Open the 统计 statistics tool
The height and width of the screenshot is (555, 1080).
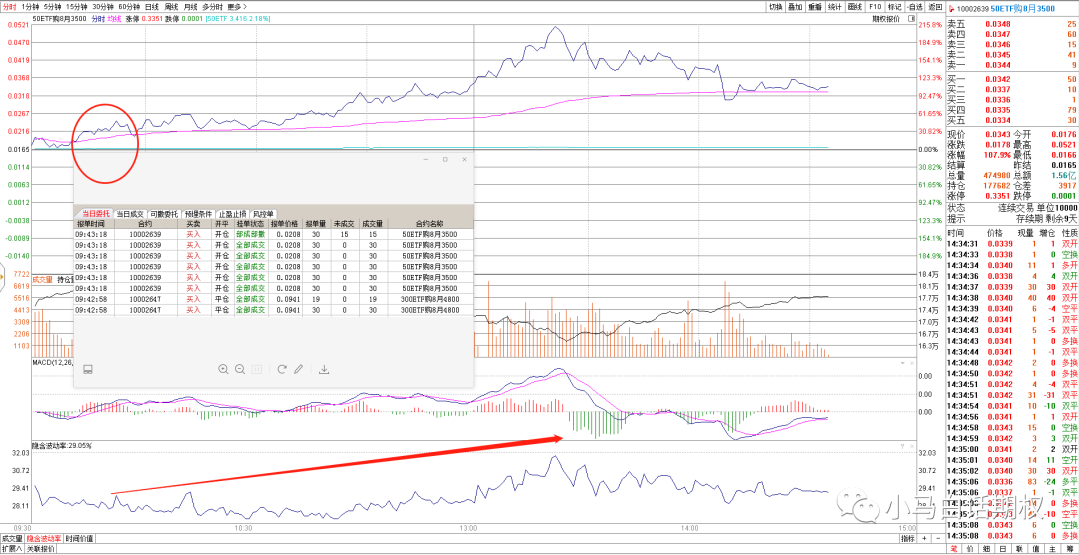coord(835,6)
